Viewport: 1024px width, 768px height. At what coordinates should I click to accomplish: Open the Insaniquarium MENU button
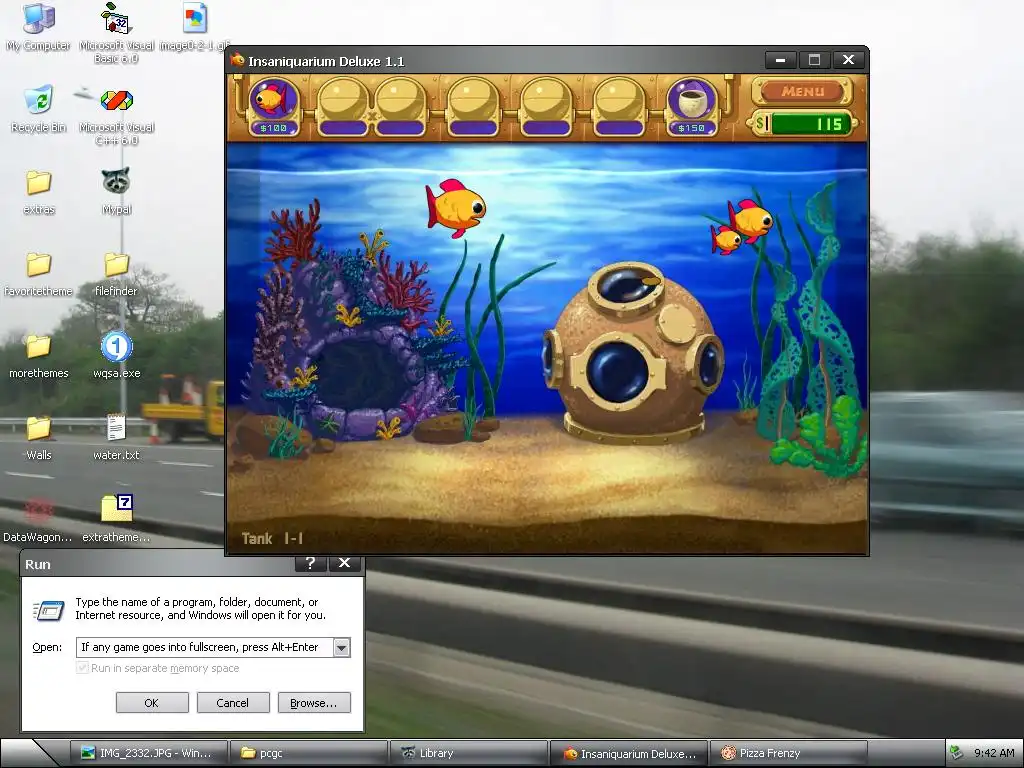point(803,91)
